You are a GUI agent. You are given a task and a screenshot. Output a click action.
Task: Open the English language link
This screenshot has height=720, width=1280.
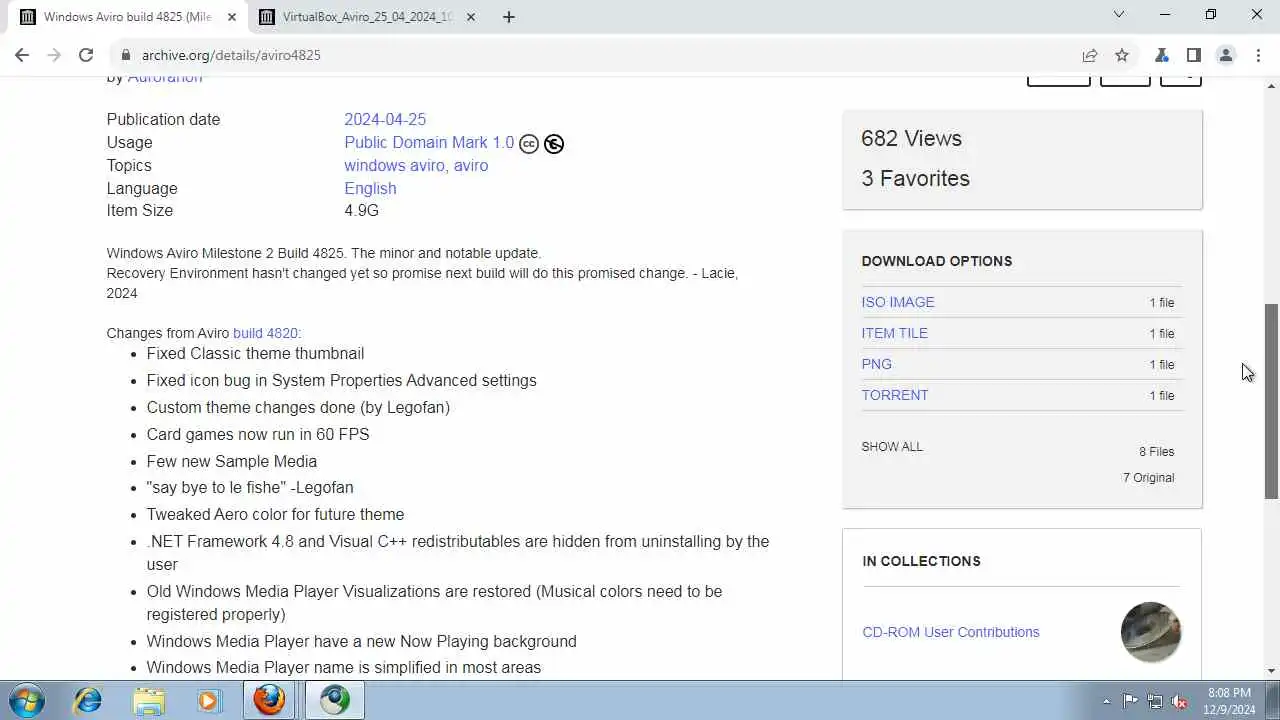pyautogui.click(x=370, y=188)
